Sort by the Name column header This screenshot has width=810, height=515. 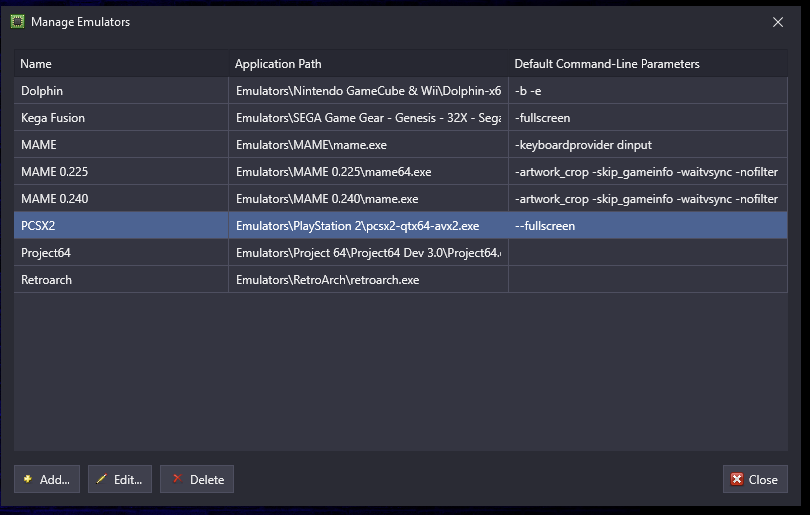[121, 64]
